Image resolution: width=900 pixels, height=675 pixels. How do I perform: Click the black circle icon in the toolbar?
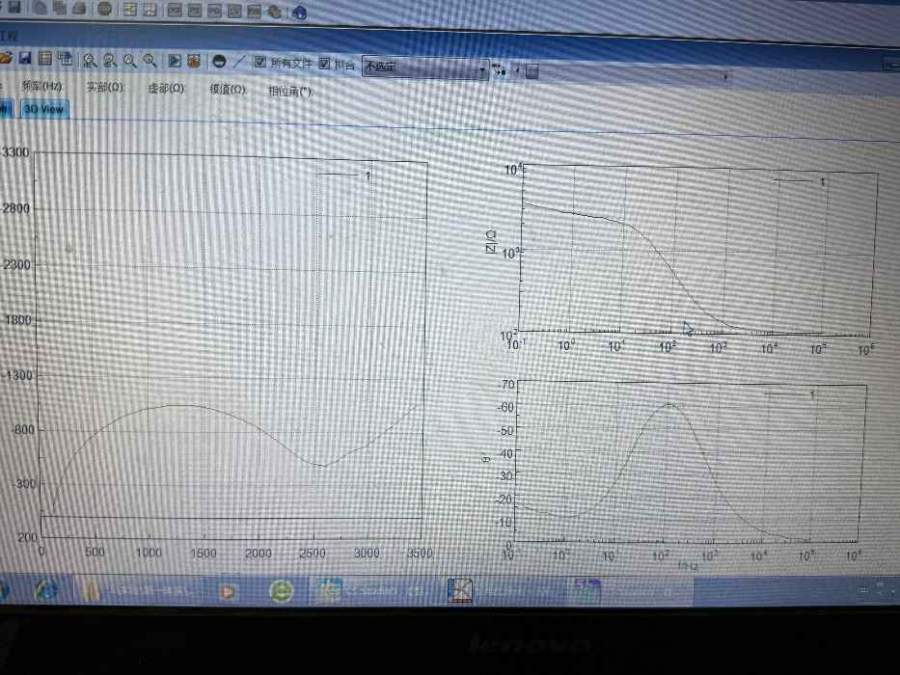218,61
